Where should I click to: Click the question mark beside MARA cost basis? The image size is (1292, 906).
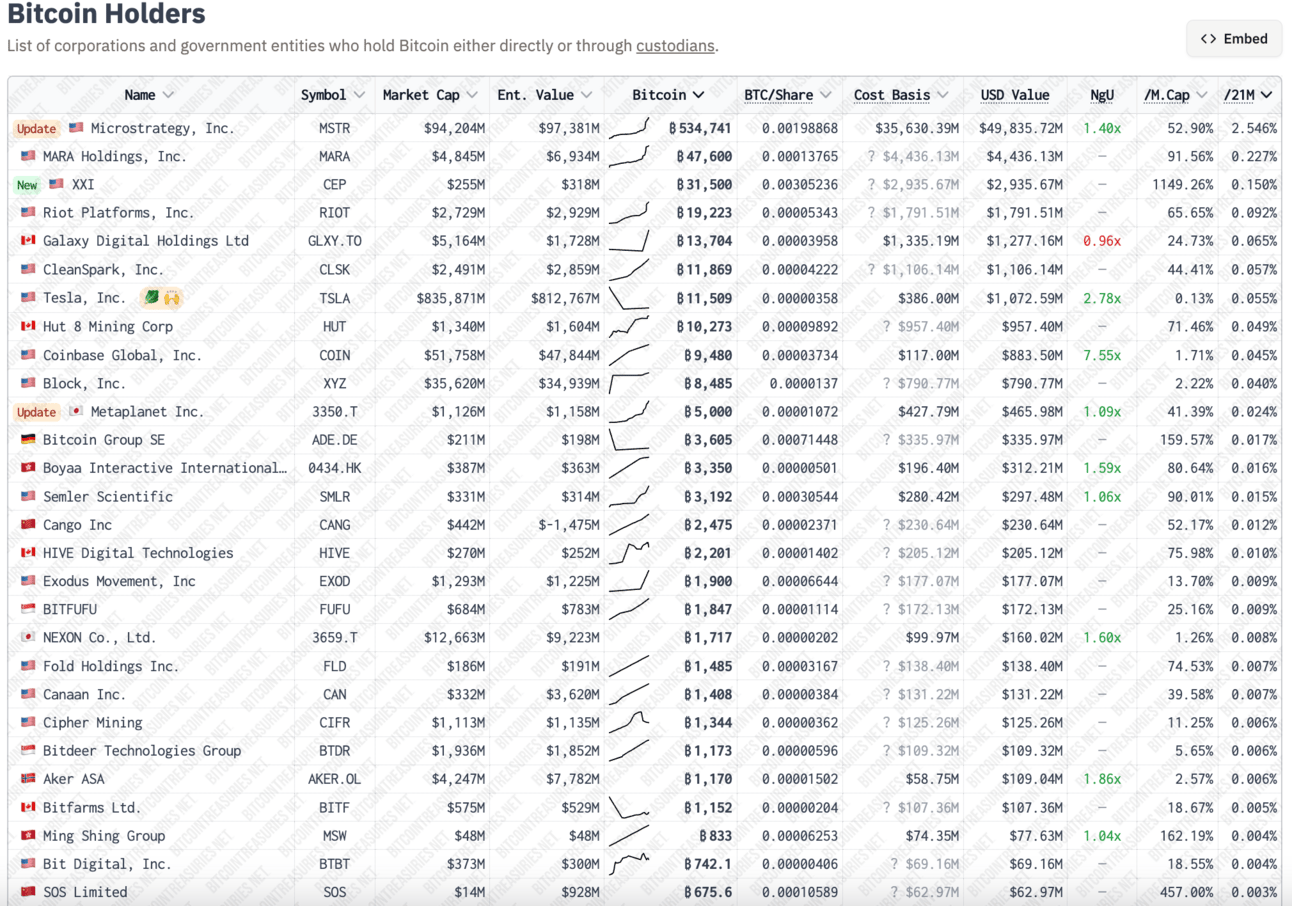(871, 156)
